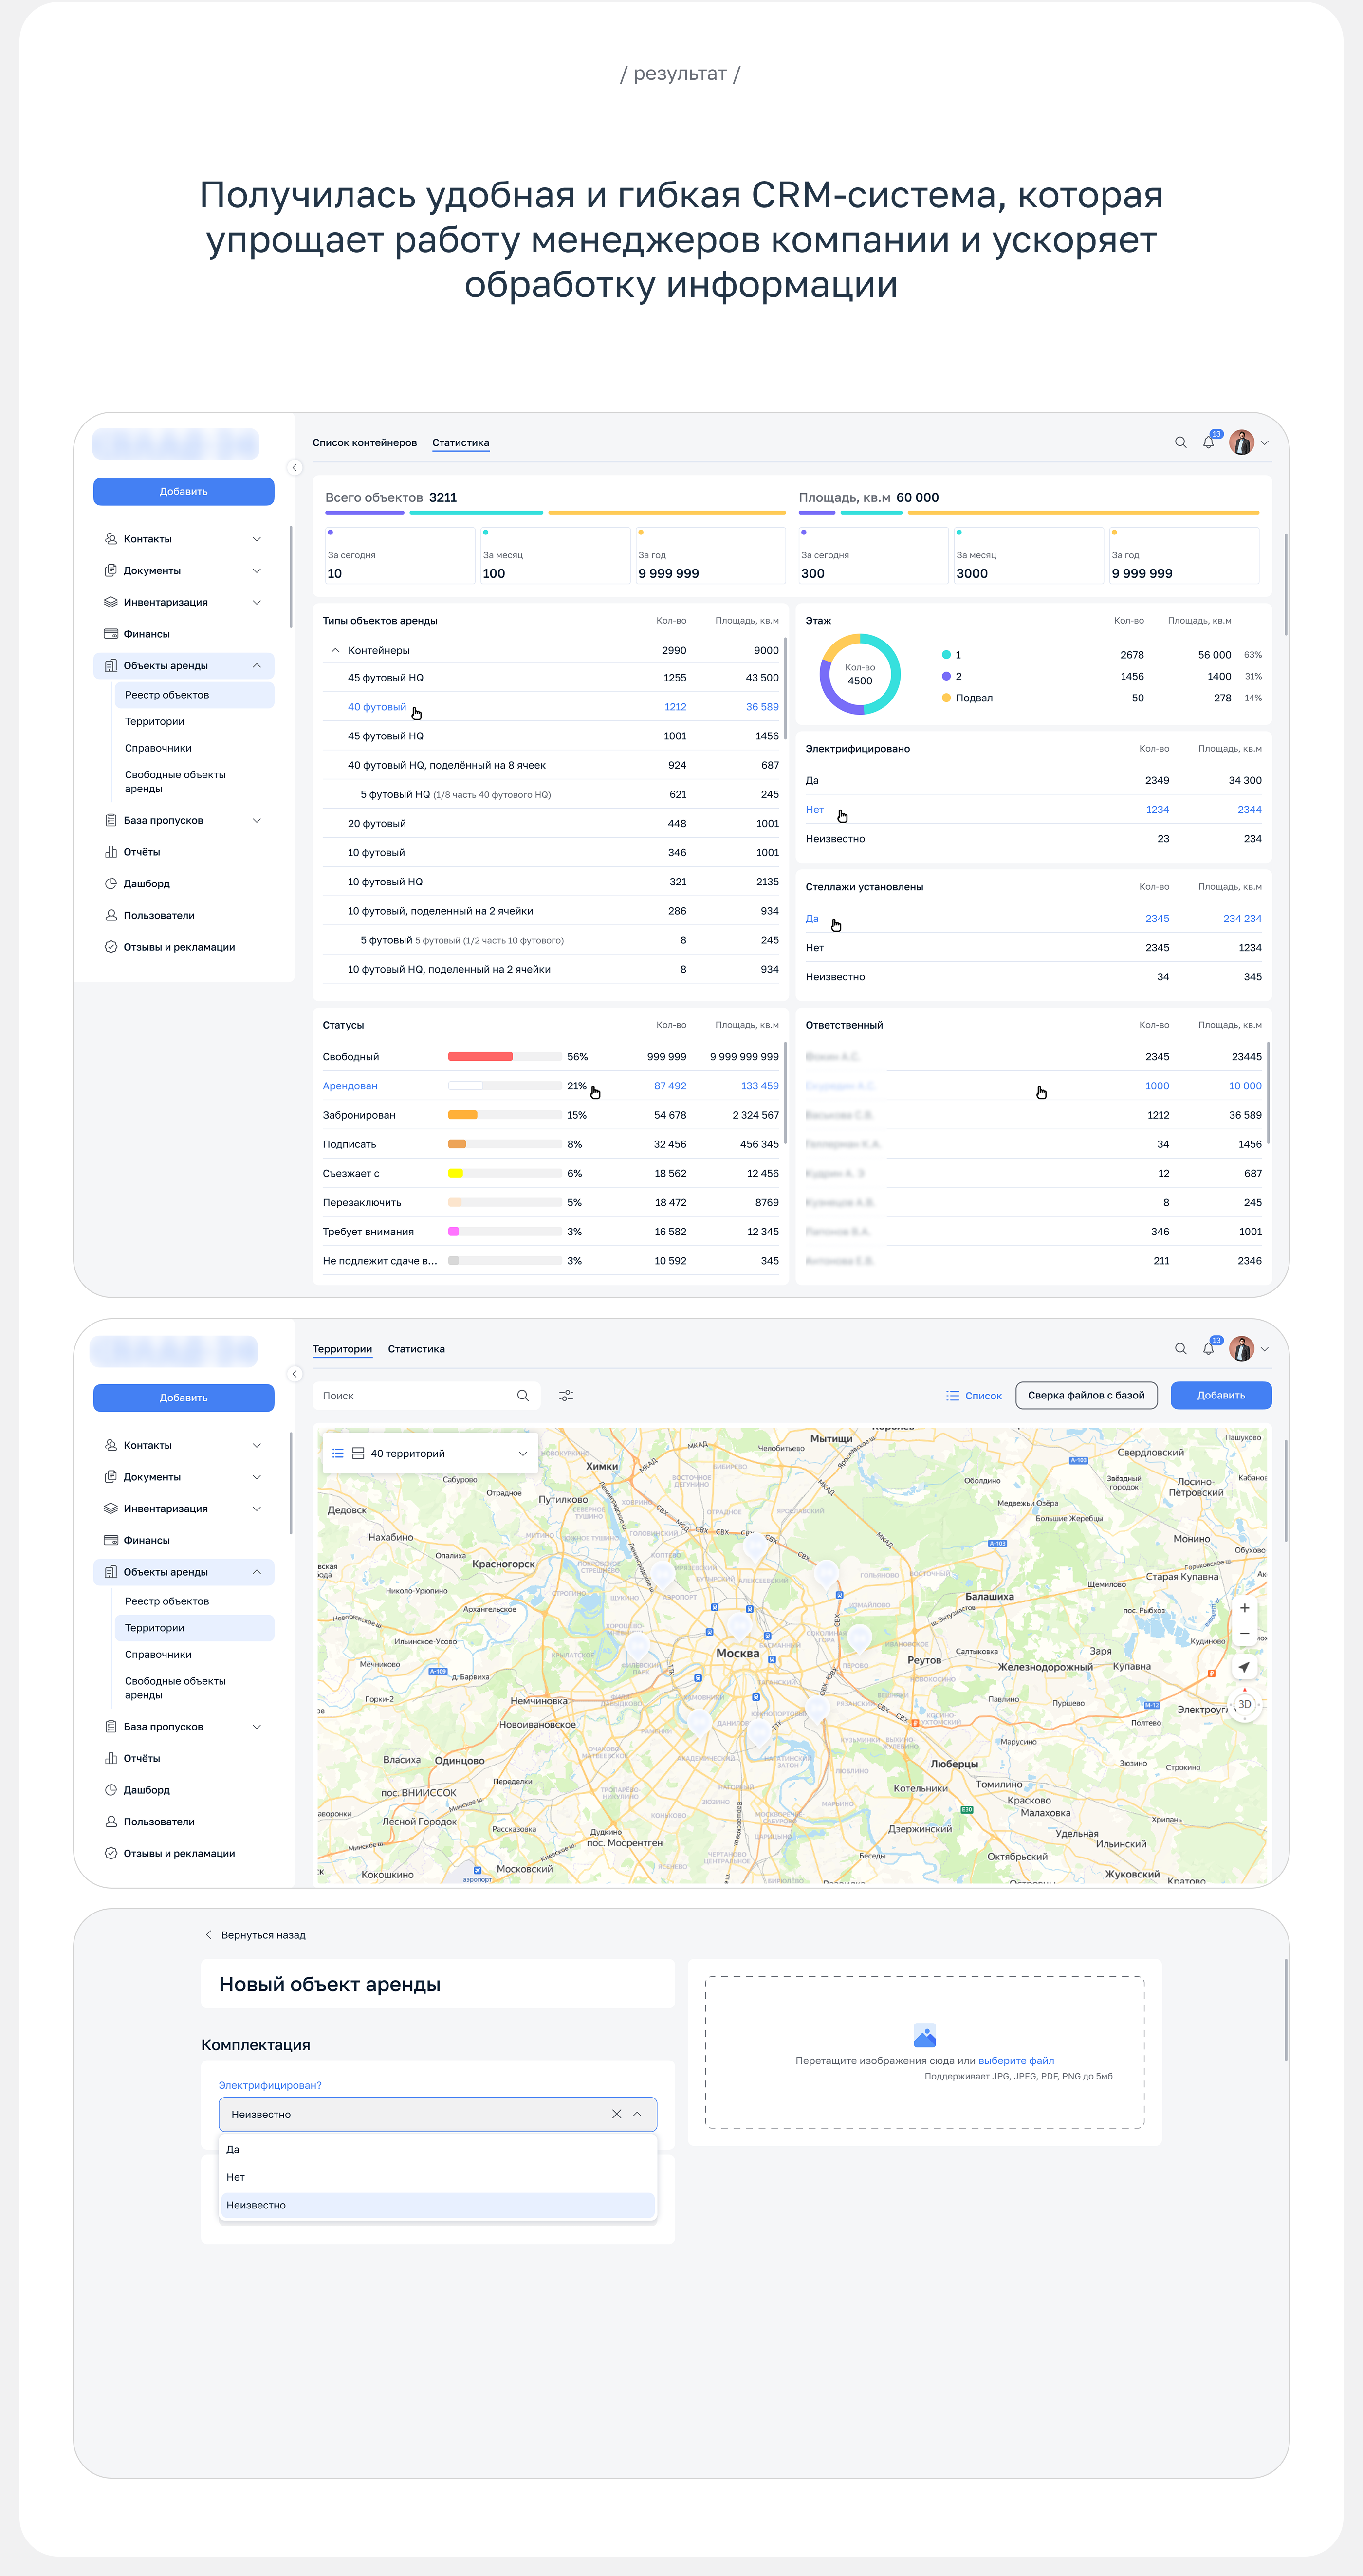Select the list view icon next to Список

[954, 1395]
